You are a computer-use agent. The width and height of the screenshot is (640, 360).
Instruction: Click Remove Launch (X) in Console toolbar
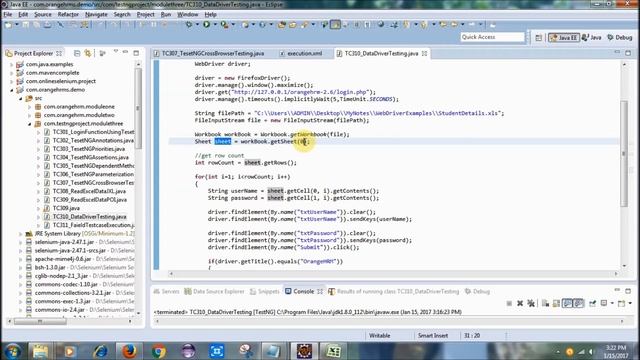pyautogui.click(x=520, y=303)
